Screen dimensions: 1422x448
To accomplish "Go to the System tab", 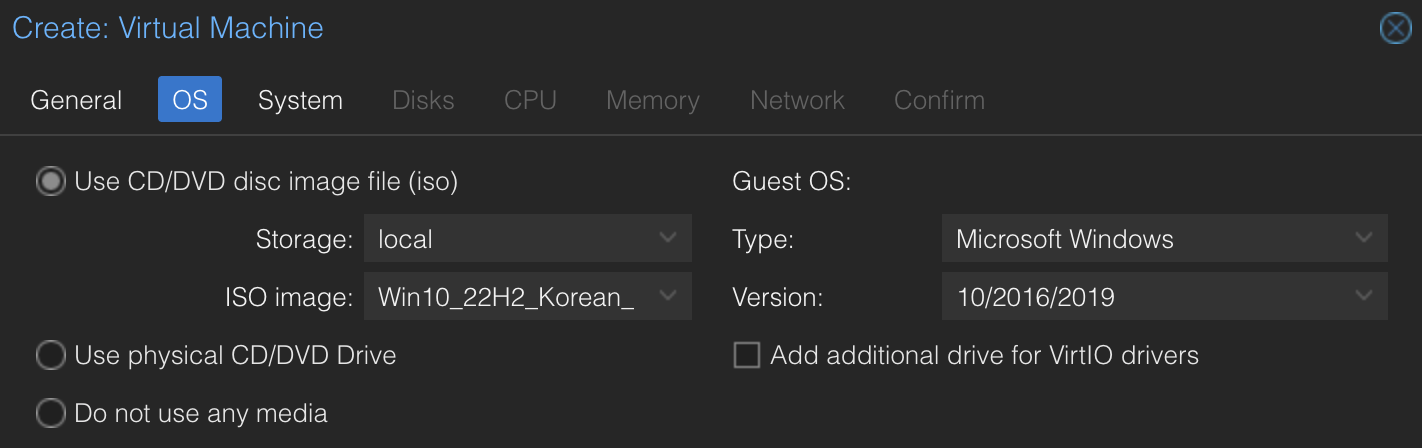I will (x=300, y=100).
